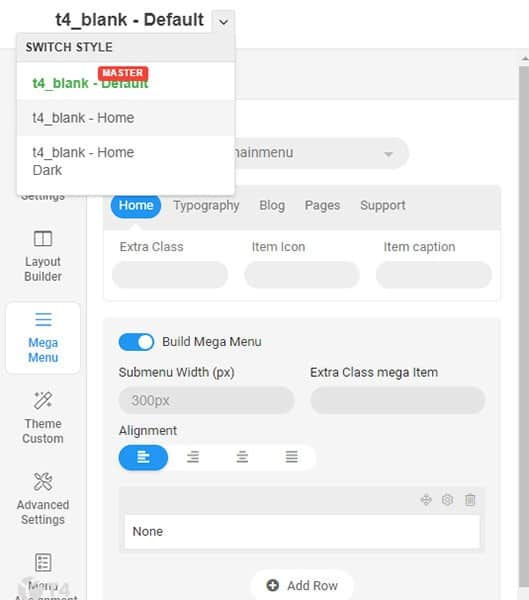
Task: Open Advanced Settings tools icon
Action: (x=43, y=481)
